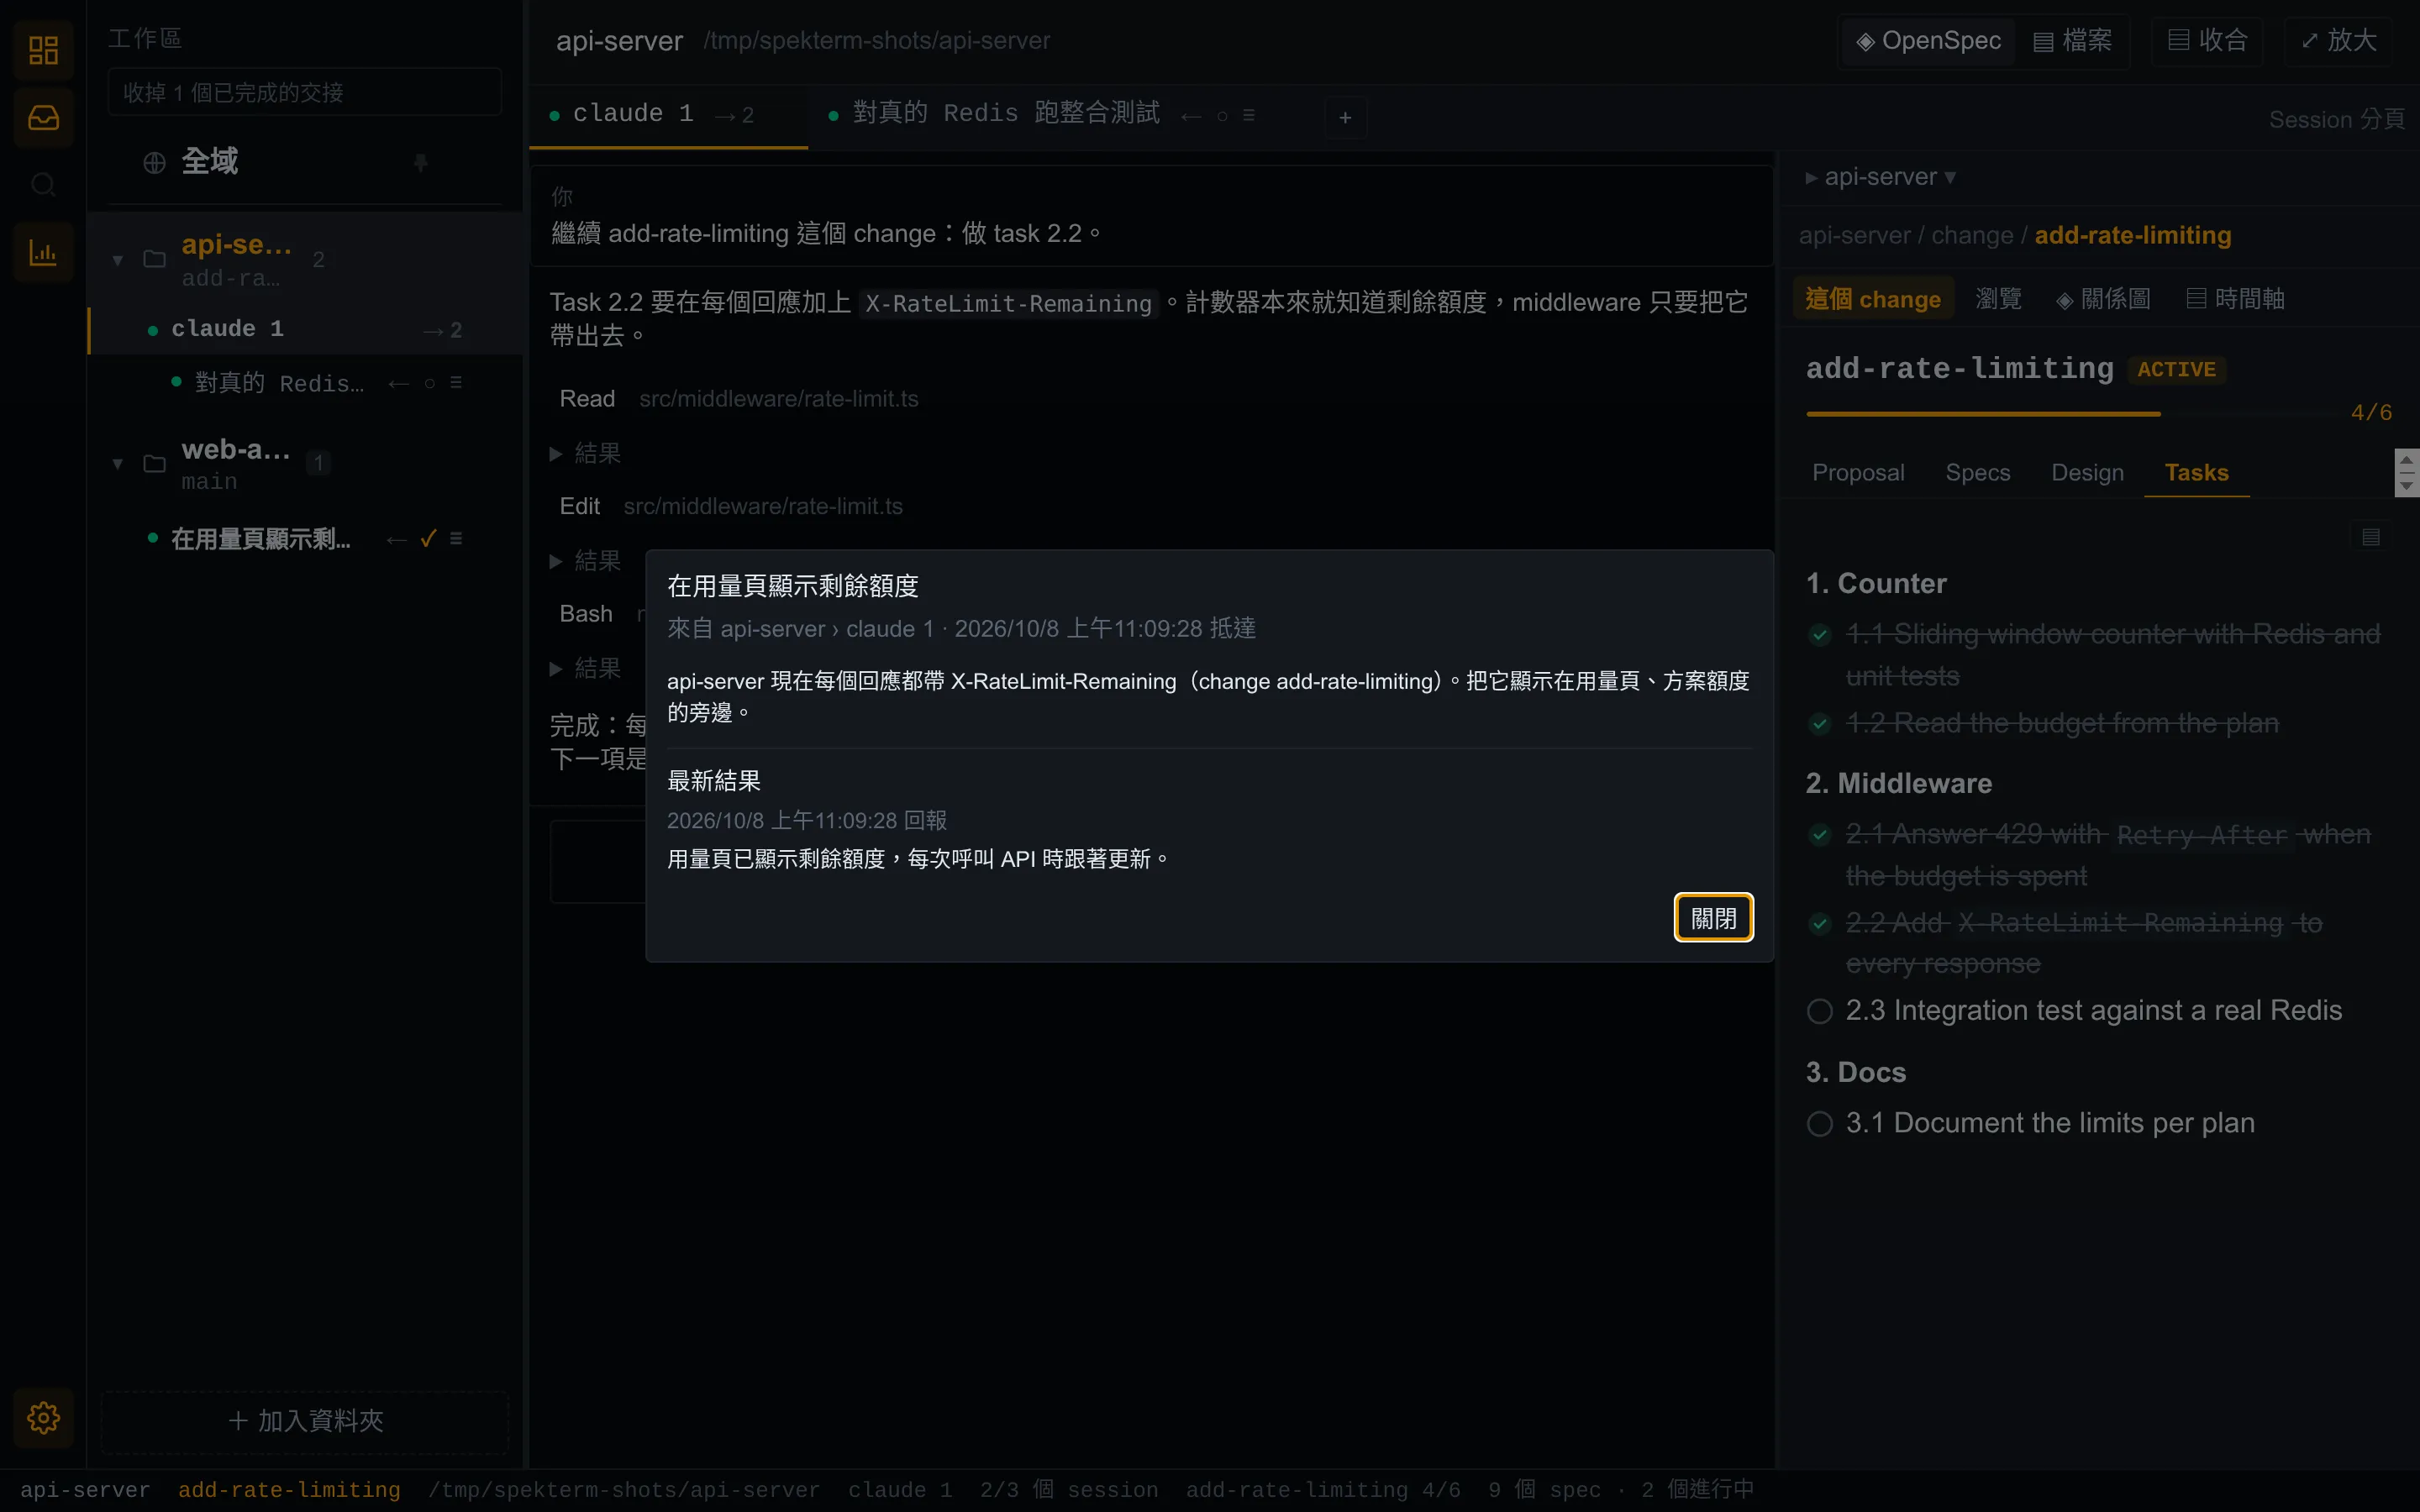Switch to the Specs tab
Image resolution: width=2420 pixels, height=1512 pixels.
[1977, 472]
